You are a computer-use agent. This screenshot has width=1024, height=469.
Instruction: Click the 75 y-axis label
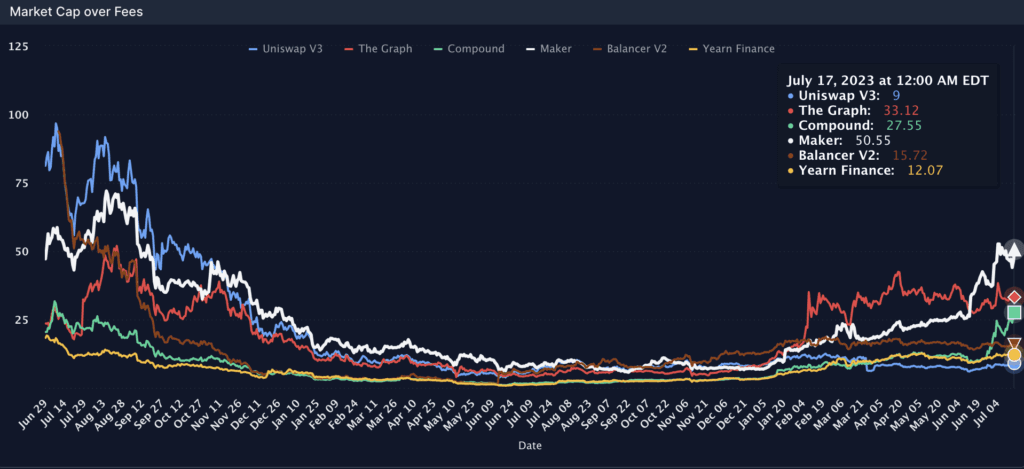(x=21, y=184)
